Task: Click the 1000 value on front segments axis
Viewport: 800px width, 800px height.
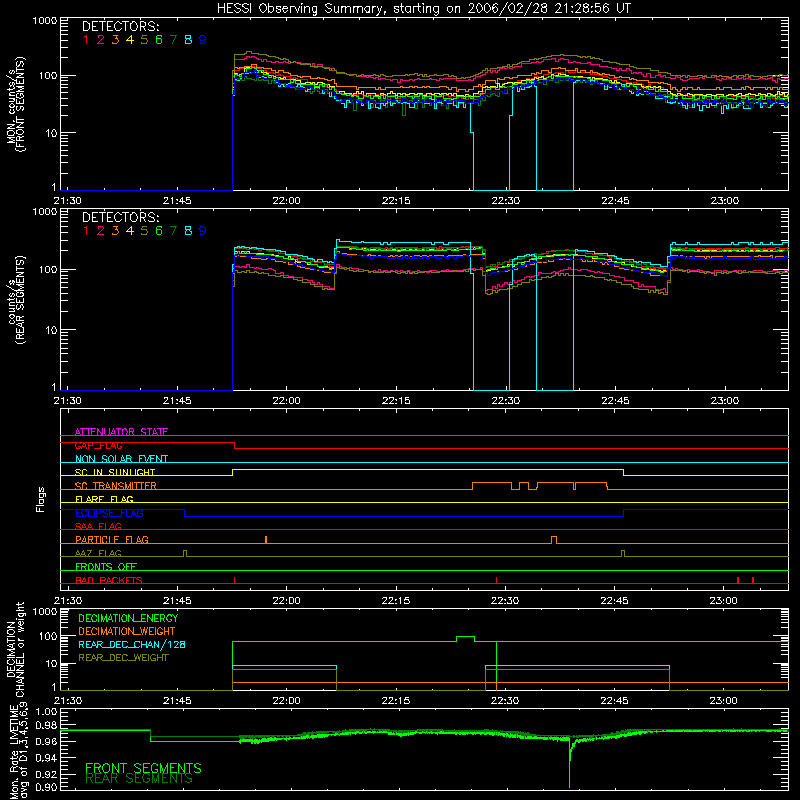Action: 45,21
